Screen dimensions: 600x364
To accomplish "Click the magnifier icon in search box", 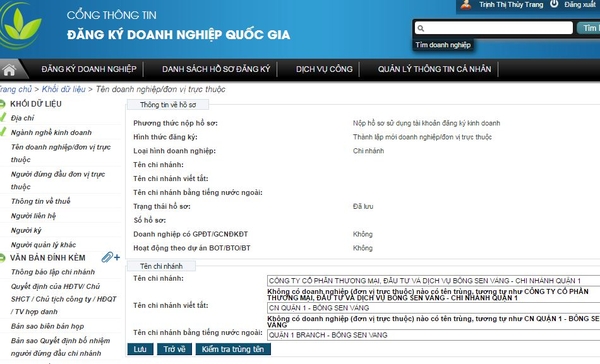I will point(421,28).
